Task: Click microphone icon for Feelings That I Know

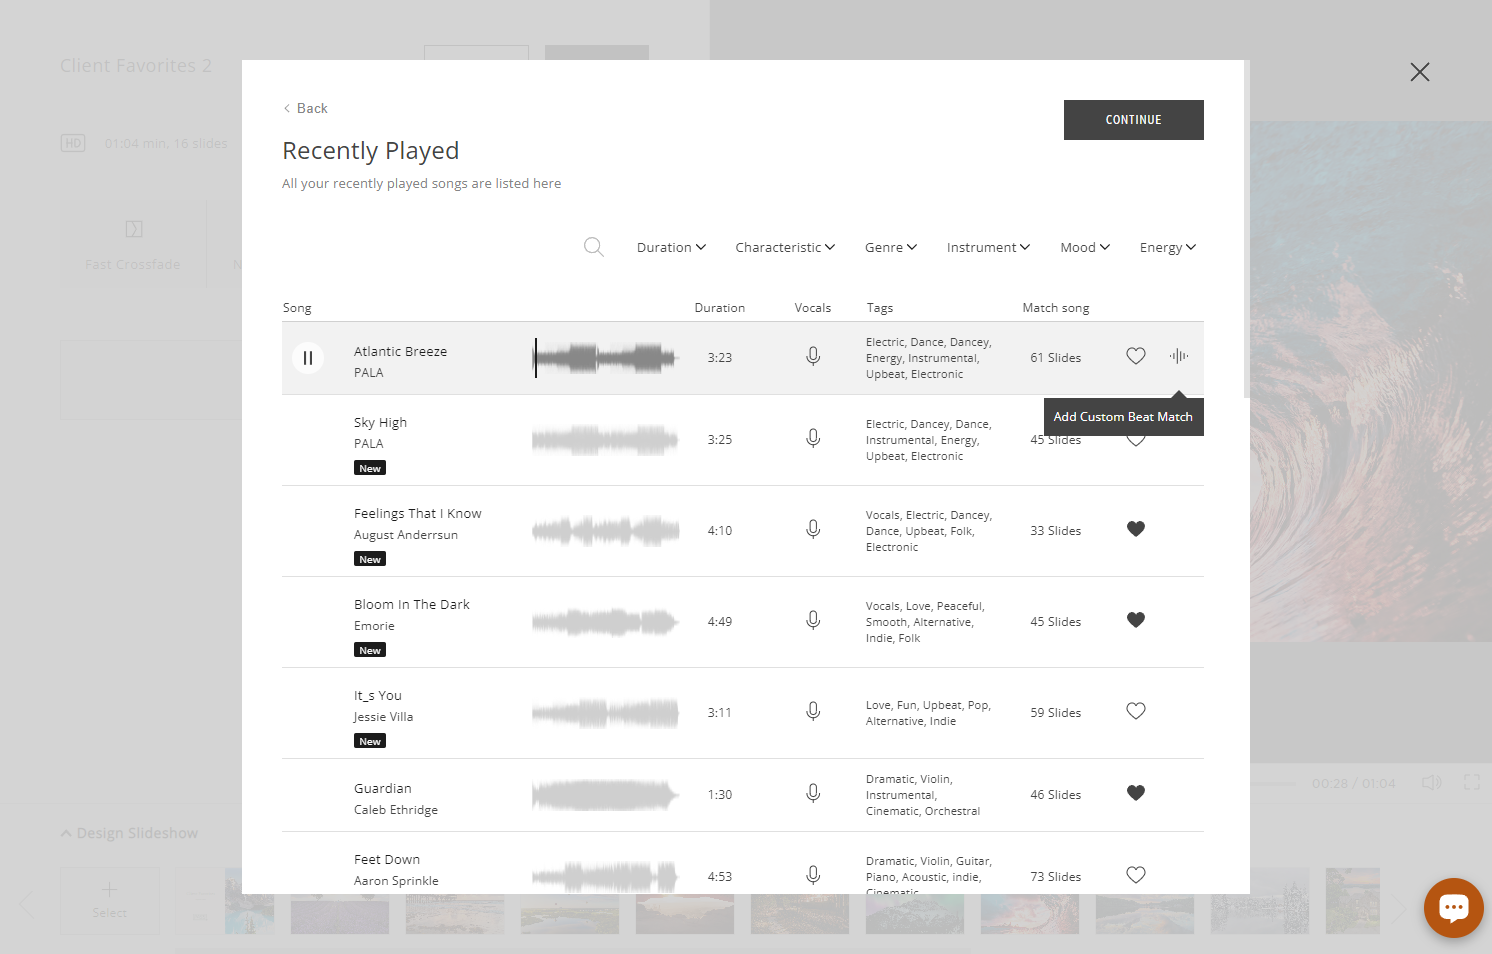Action: (813, 530)
